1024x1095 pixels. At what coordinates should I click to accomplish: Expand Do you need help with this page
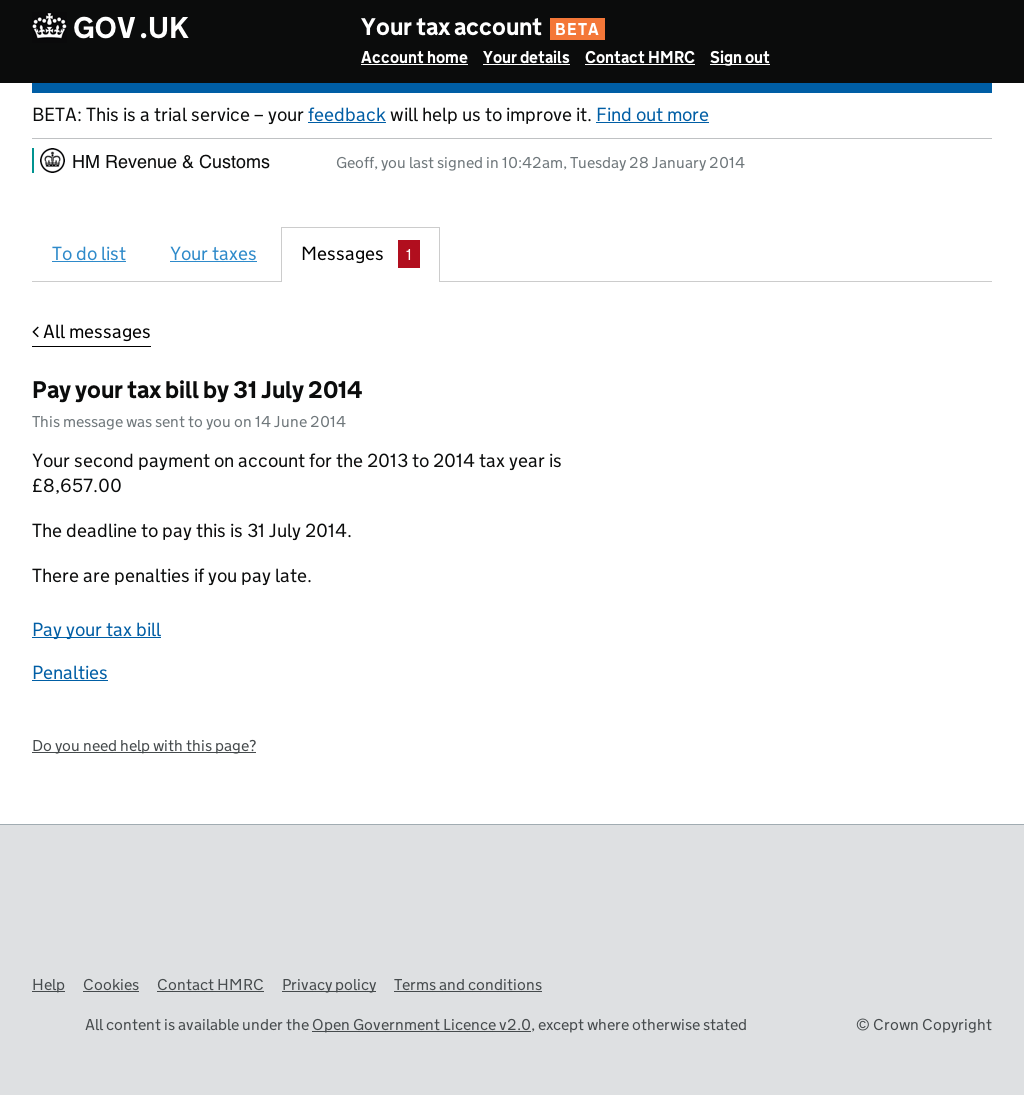tap(144, 746)
